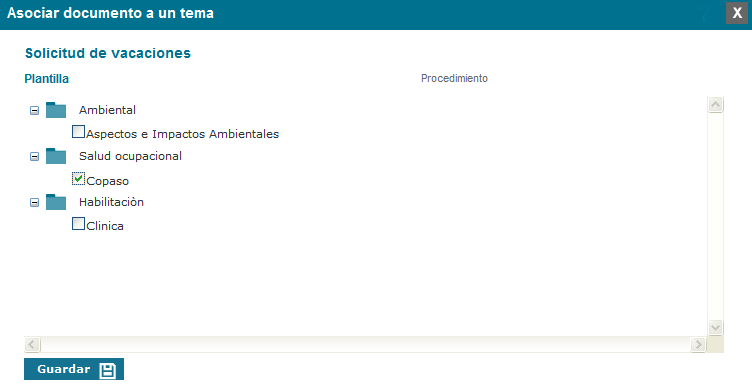752x384 pixels.
Task: Click the vertical scrollbar down arrow
Action: pyautogui.click(x=716, y=327)
